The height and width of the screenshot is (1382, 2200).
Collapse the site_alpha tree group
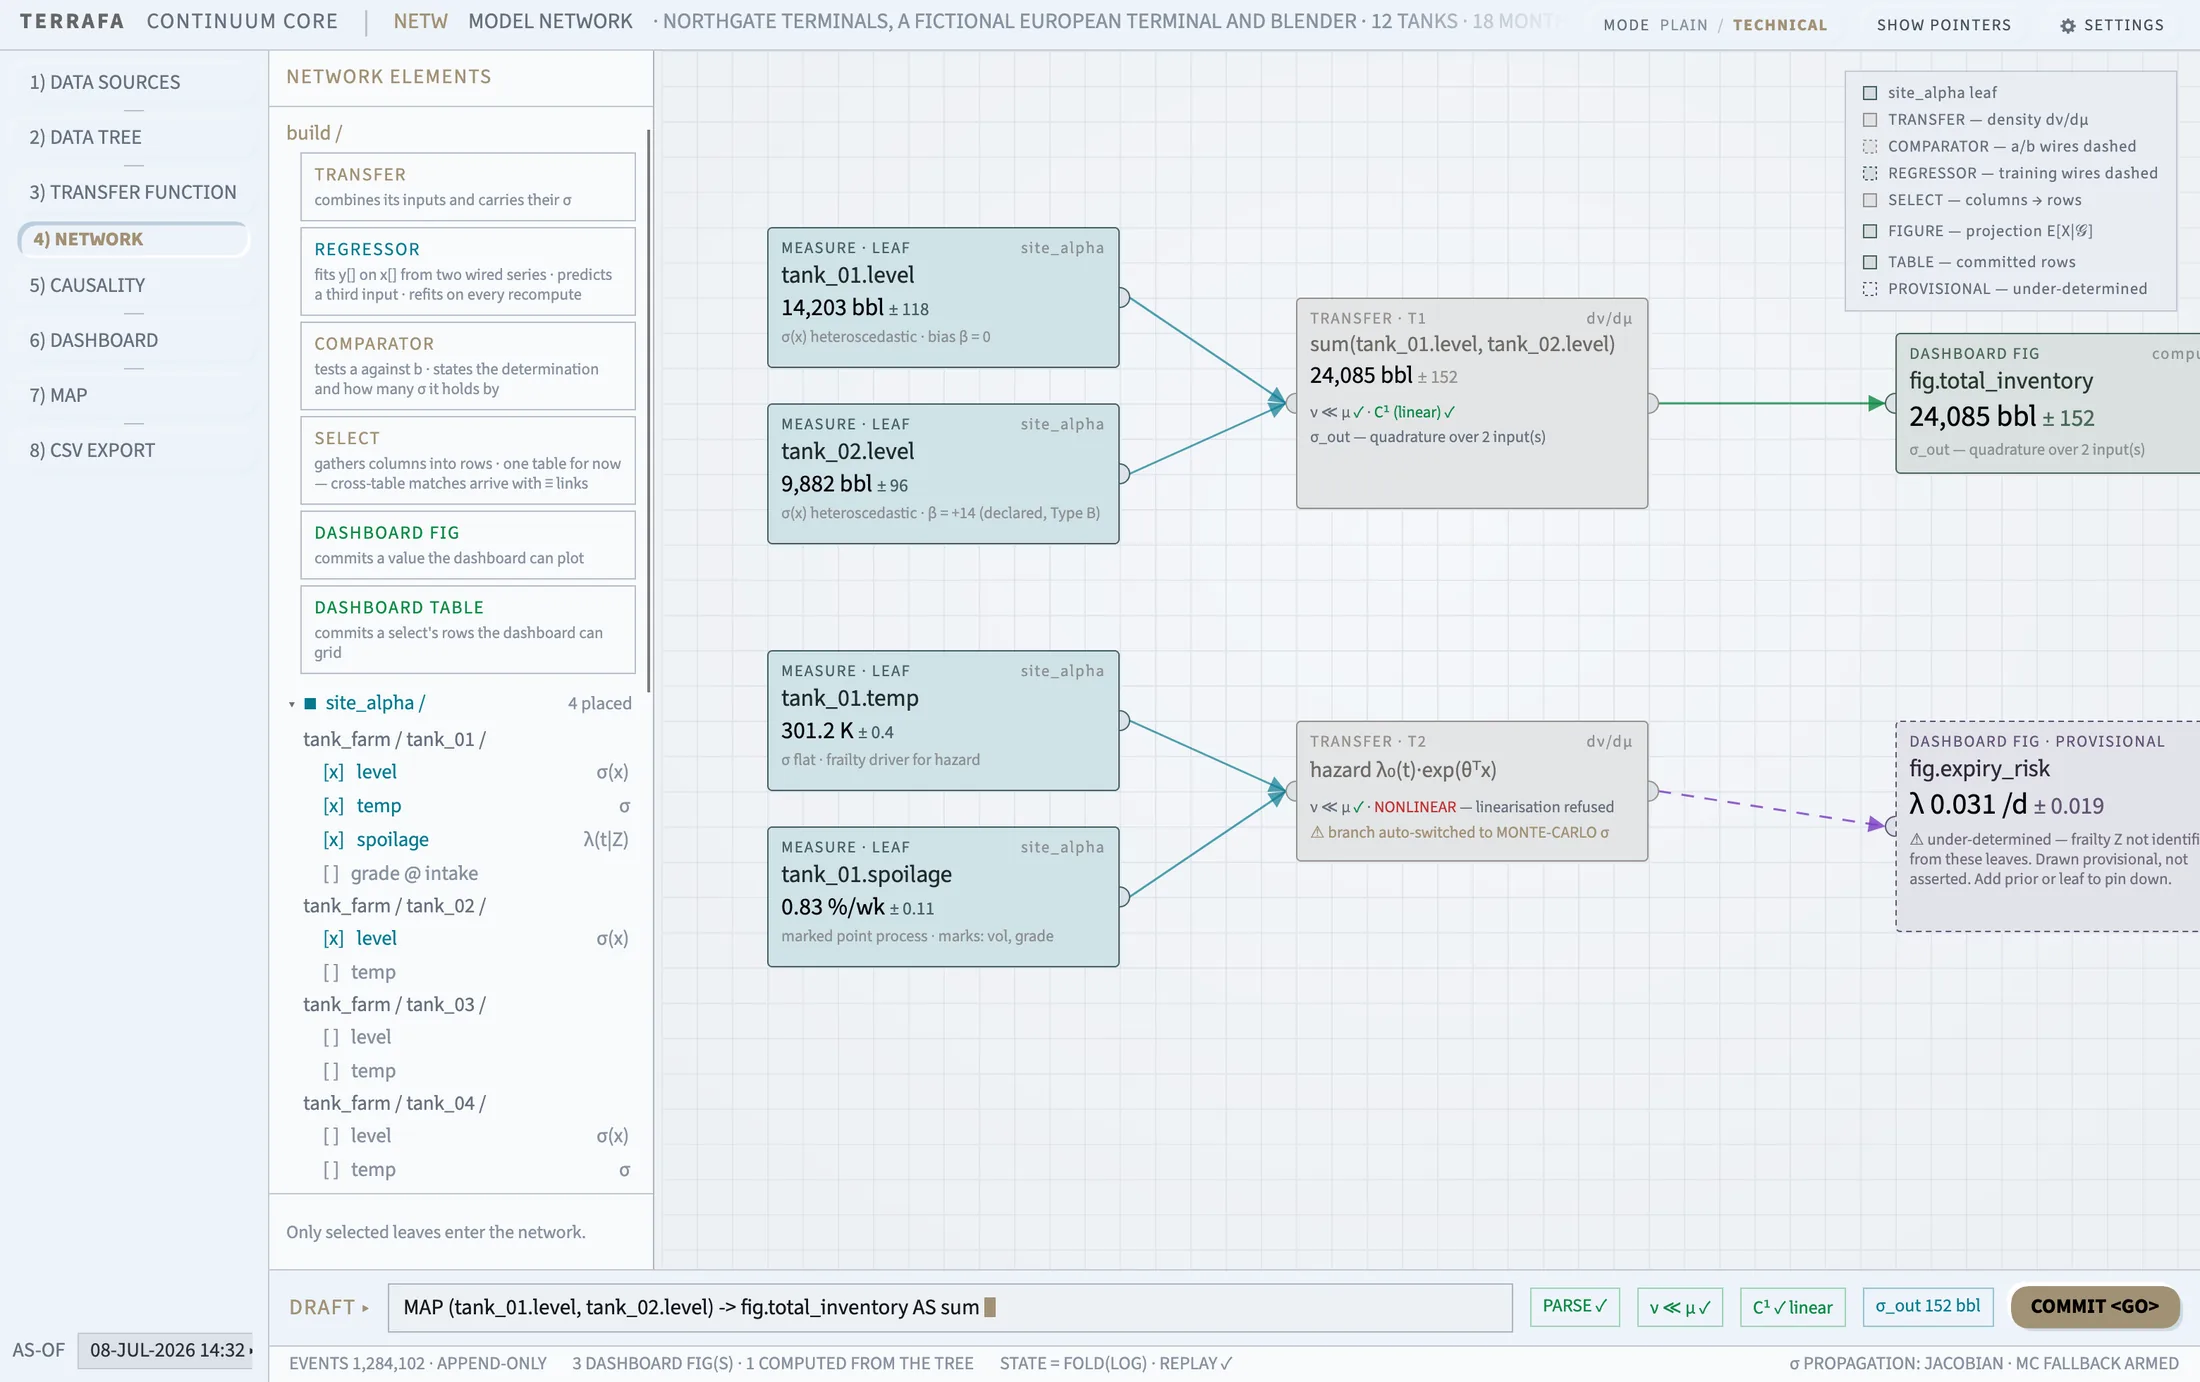292,704
